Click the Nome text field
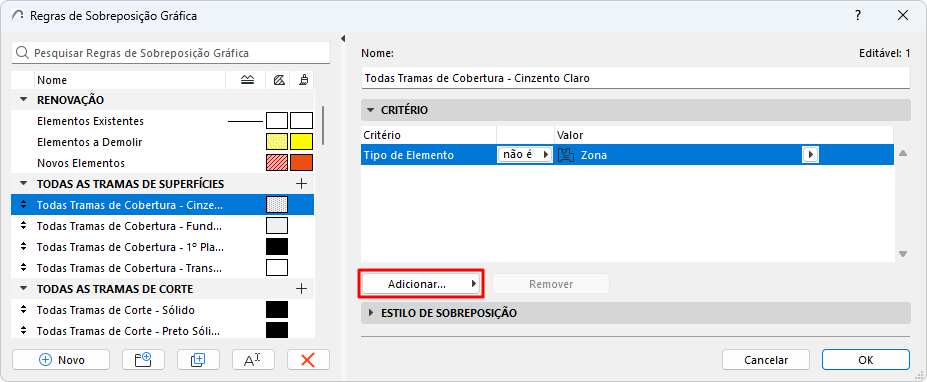The width and height of the screenshot is (927, 382). tap(636, 78)
